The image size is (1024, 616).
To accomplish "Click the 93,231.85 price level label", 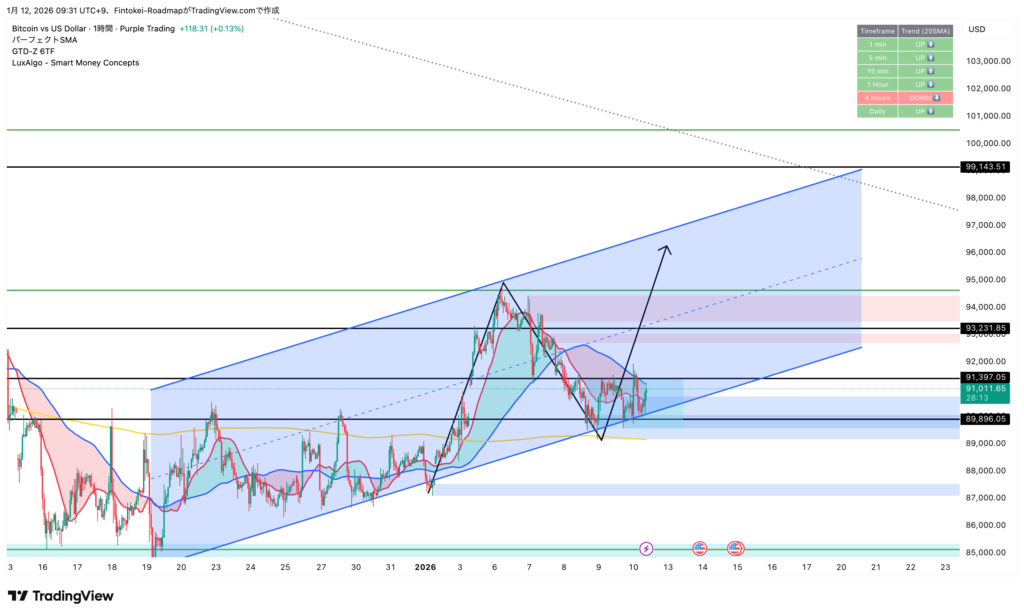I will pyautogui.click(x=984, y=328).
